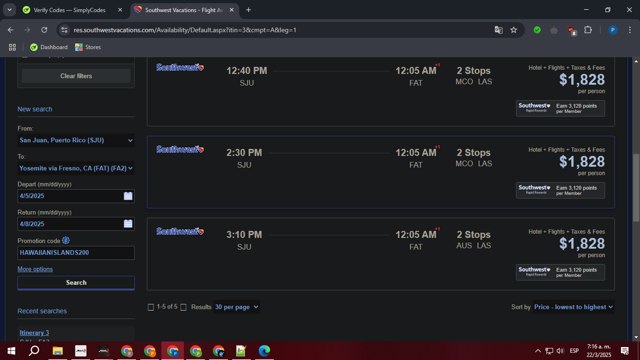Image resolution: width=640 pixels, height=360 pixels.
Task: Open Sort by Price lowest to highest dropdown
Action: point(573,307)
